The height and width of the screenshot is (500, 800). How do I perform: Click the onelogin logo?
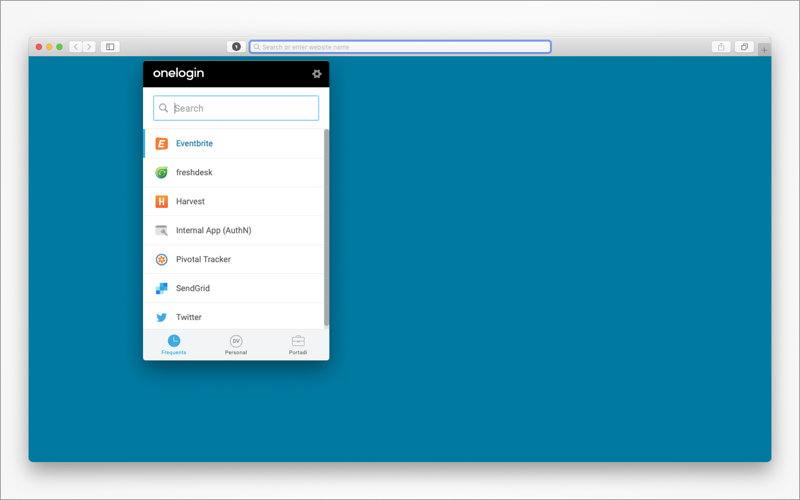click(179, 73)
